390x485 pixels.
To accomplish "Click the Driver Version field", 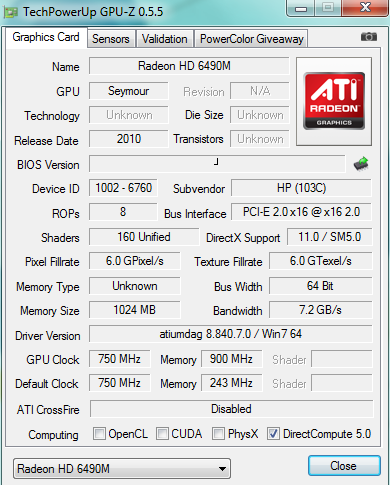I will (x=230, y=334).
